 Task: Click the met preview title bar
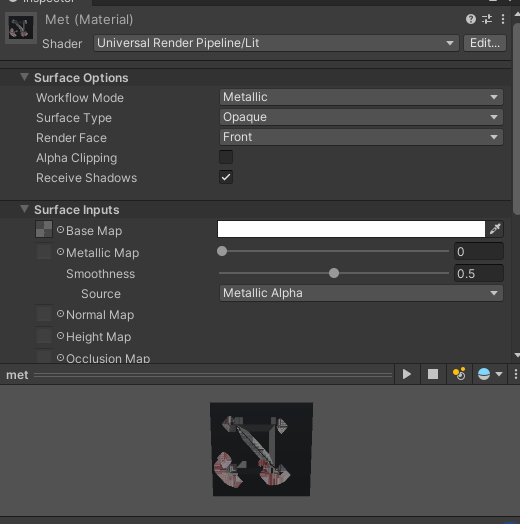[197, 375]
